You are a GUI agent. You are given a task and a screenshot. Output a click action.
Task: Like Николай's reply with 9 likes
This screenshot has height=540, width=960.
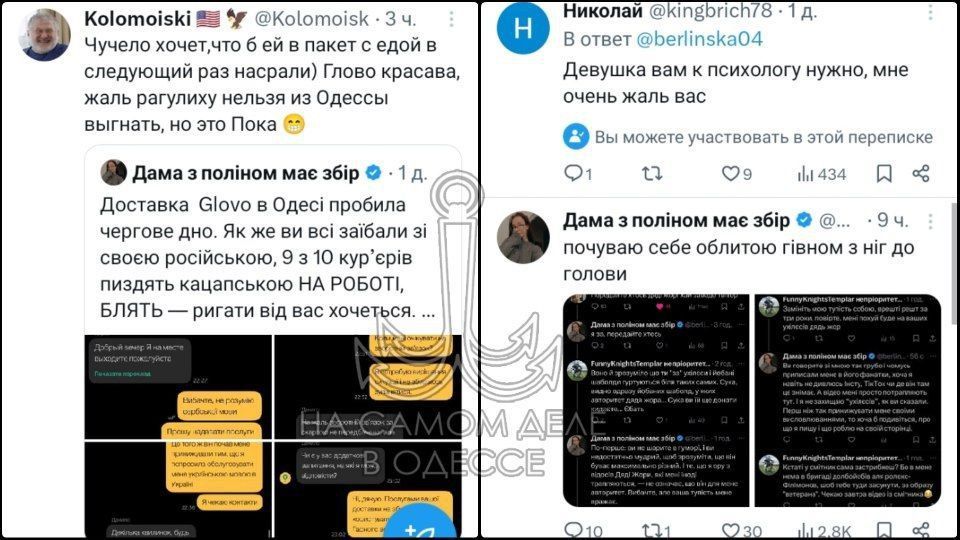click(737, 174)
